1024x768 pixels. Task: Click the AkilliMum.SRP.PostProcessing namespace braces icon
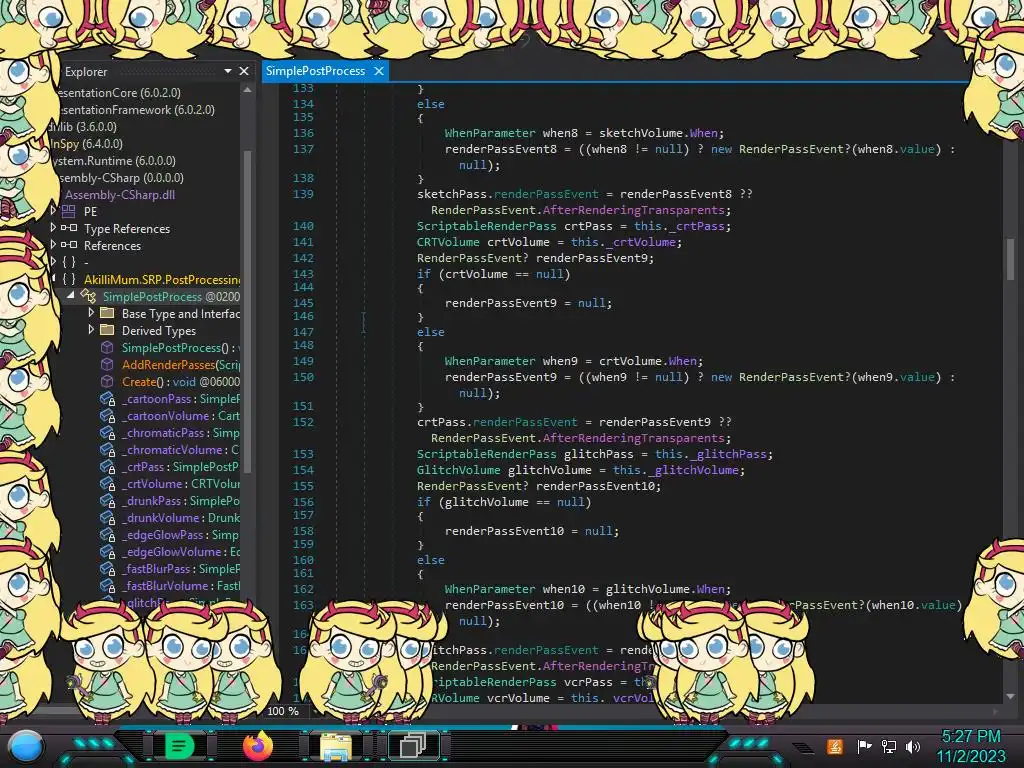(69, 279)
